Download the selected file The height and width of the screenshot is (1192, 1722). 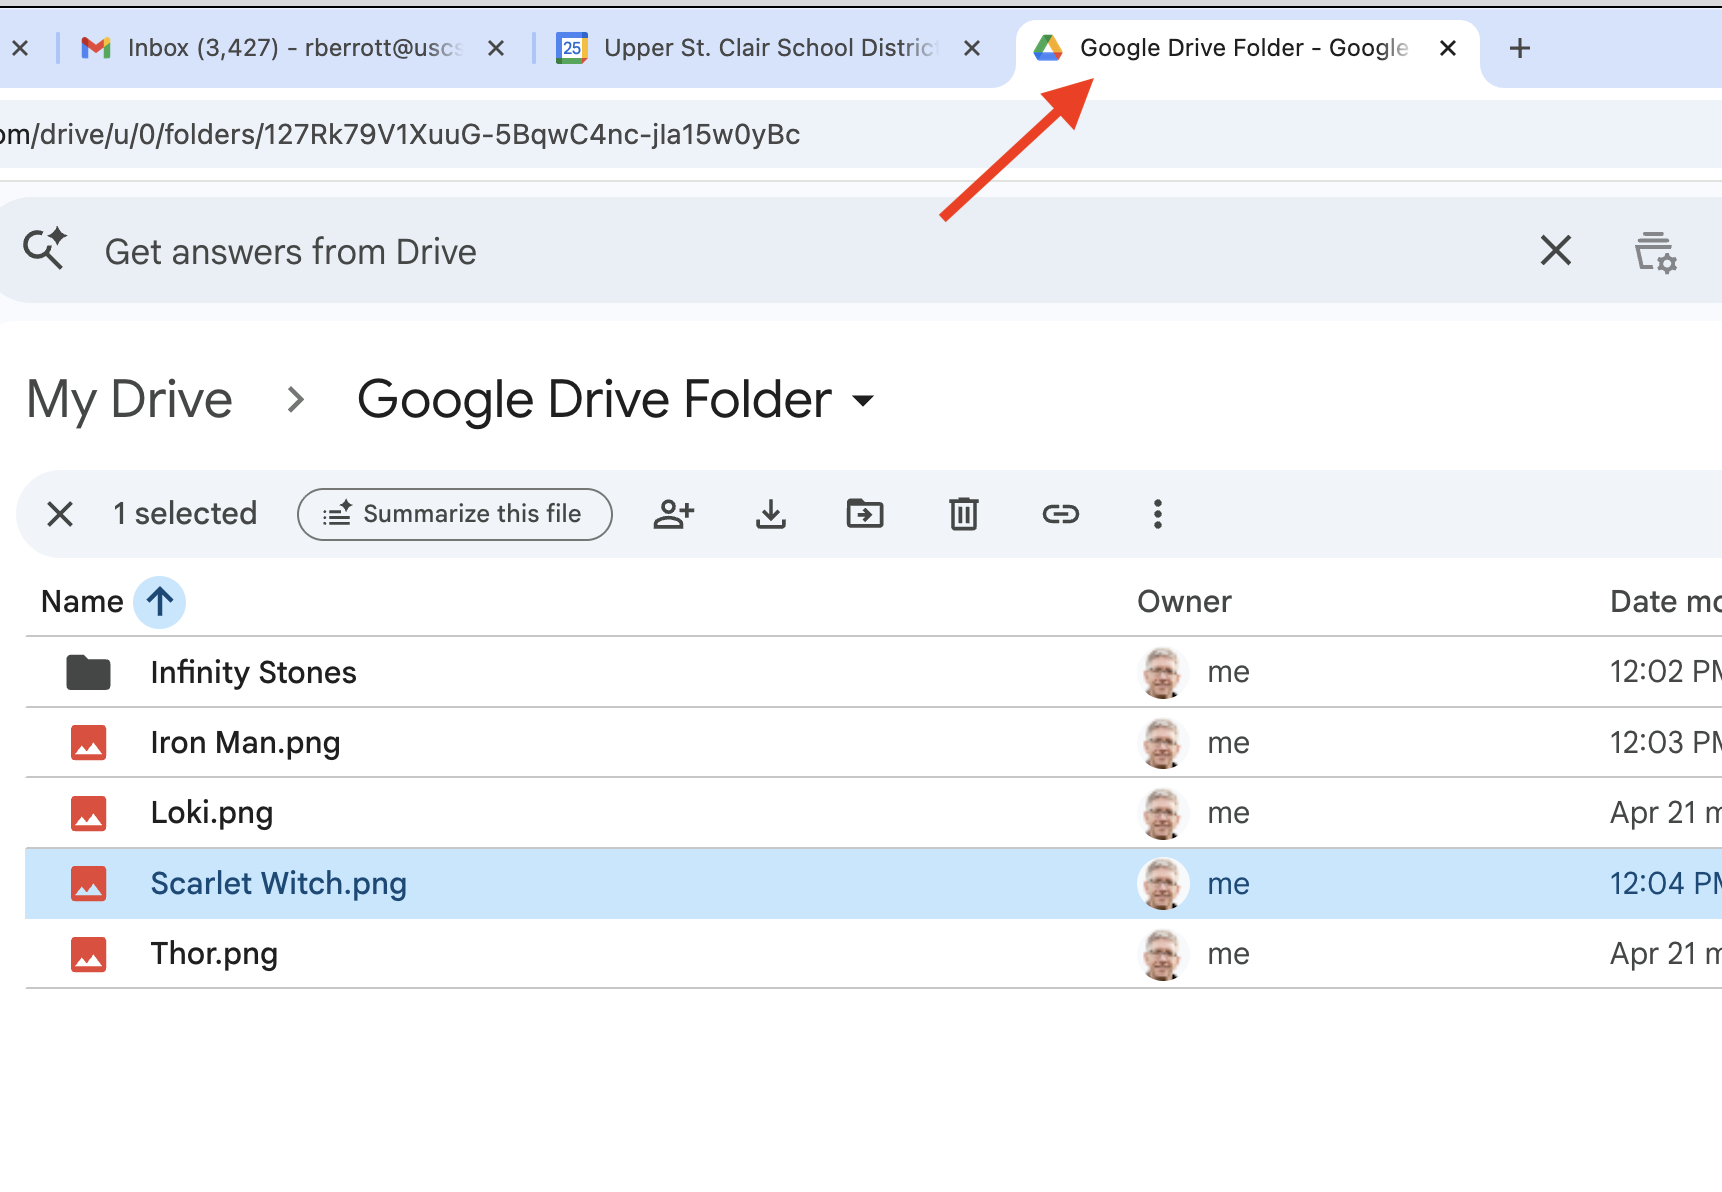[770, 514]
